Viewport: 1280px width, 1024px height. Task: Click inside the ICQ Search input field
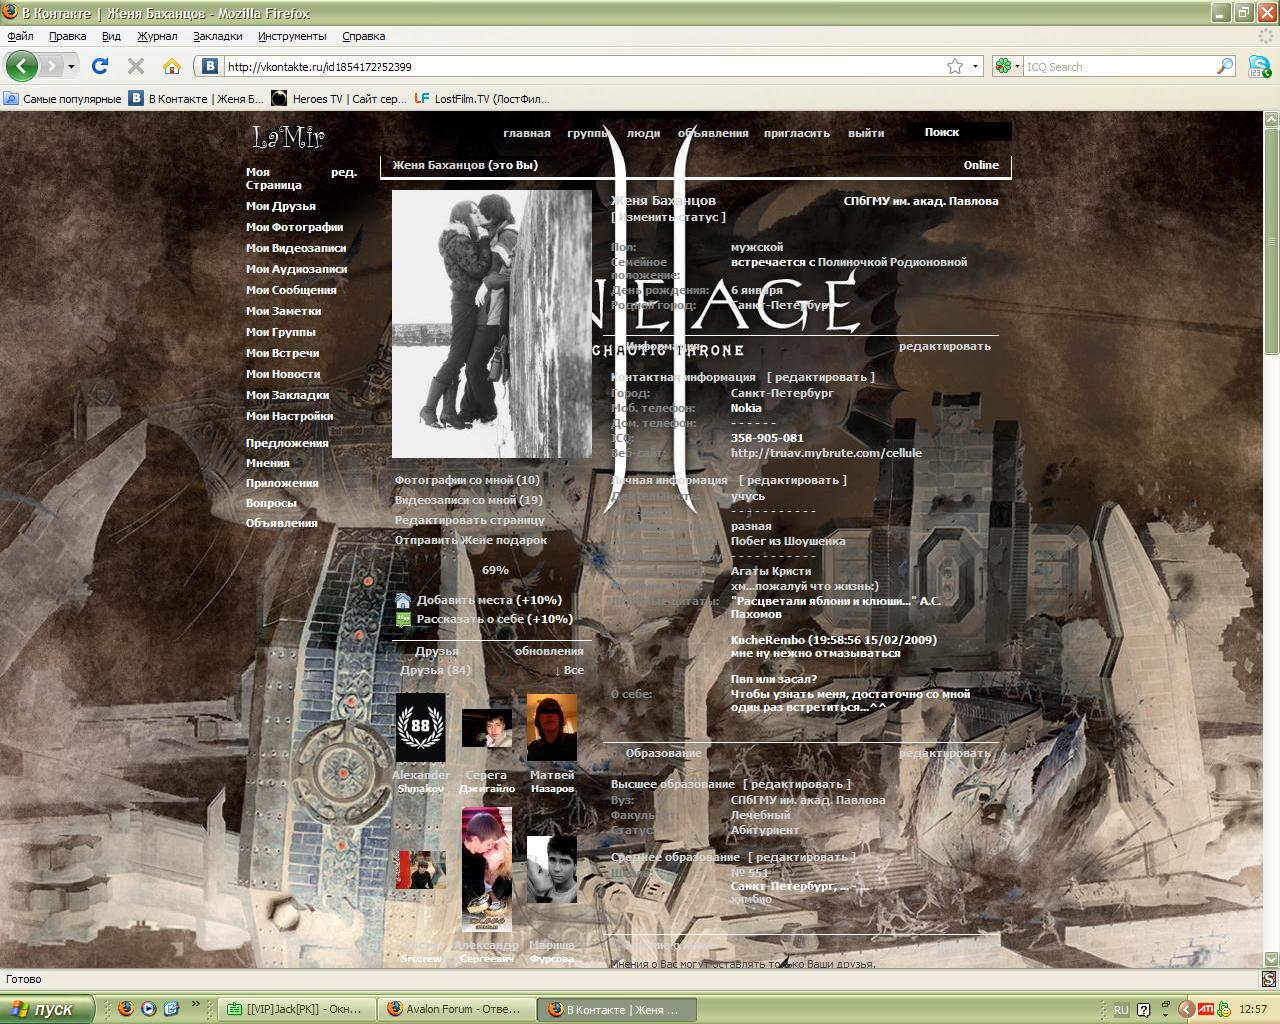coord(1118,67)
